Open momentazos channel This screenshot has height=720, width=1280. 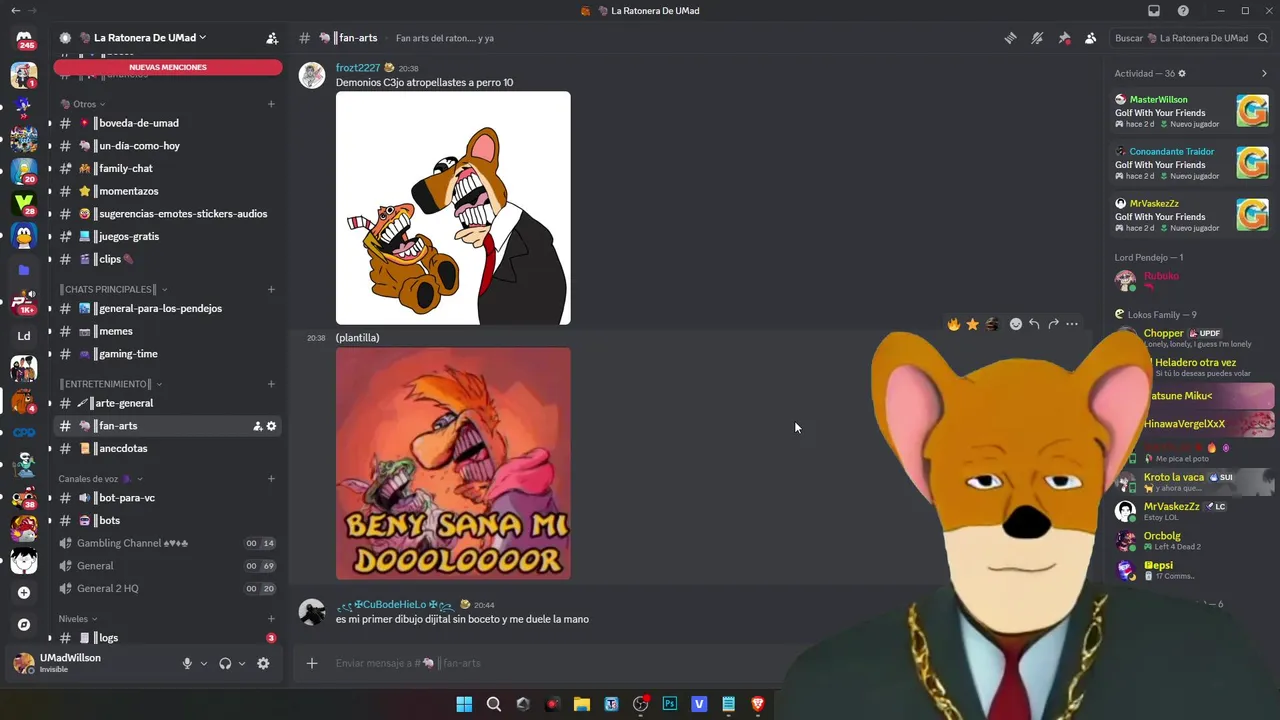[168, 191]
